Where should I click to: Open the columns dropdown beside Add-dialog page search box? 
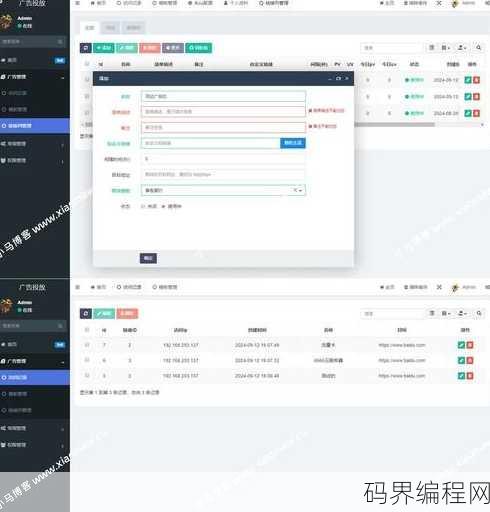(x=446, y=48)
